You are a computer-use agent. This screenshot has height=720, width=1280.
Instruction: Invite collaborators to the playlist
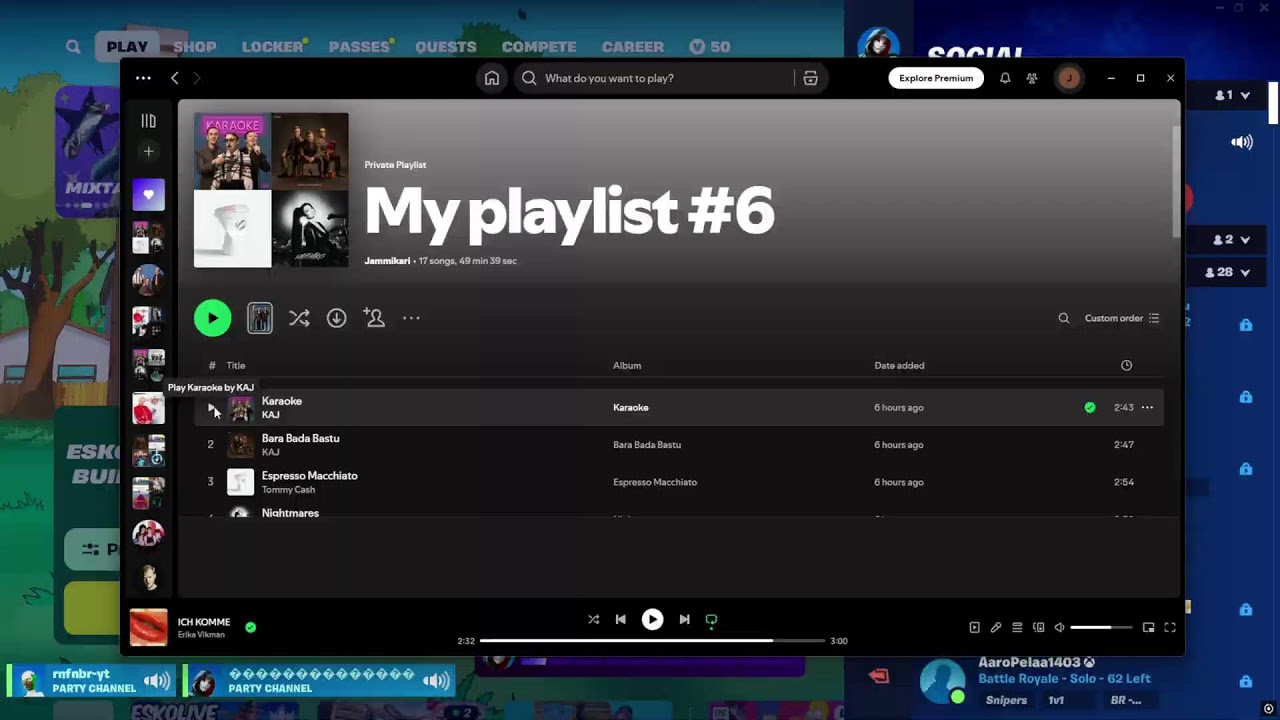click(x=374, y=318)
